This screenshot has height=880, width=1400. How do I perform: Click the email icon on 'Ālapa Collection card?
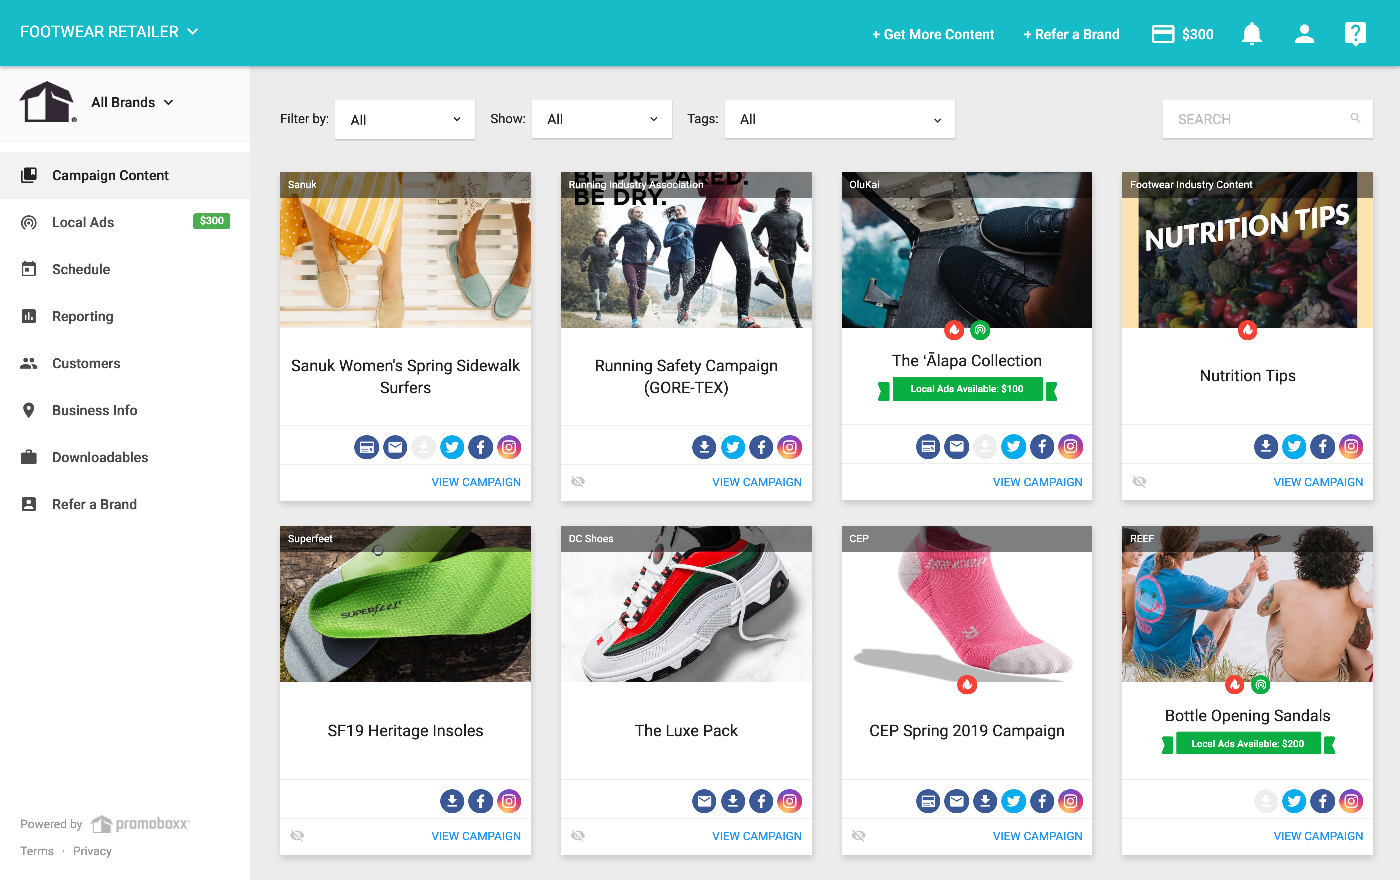957,447
